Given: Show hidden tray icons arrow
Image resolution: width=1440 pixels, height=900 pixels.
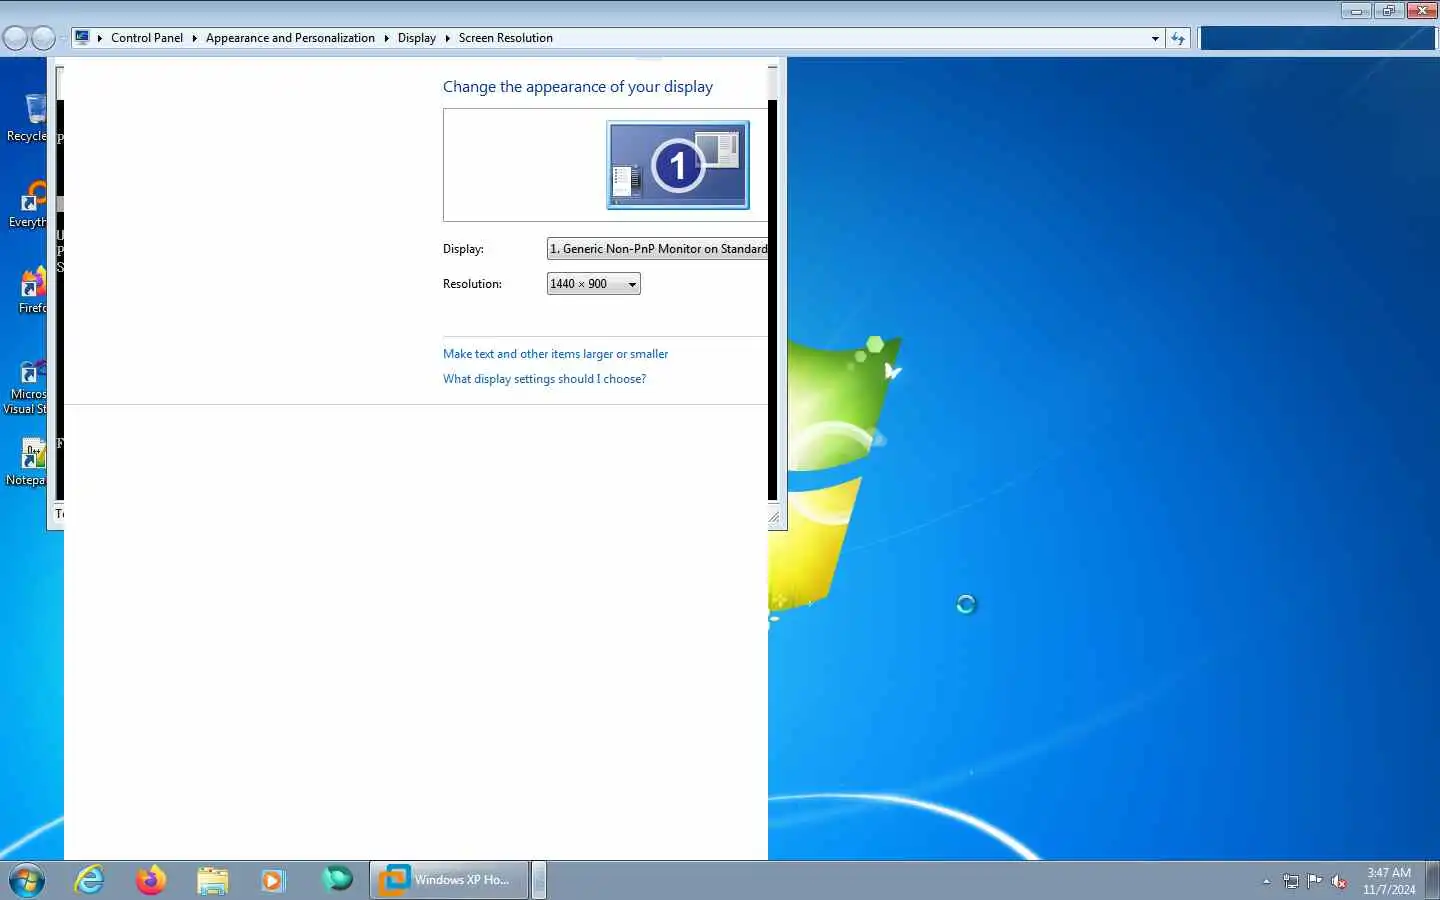Looking at the screenshot, I should (x=1266, y=881).
